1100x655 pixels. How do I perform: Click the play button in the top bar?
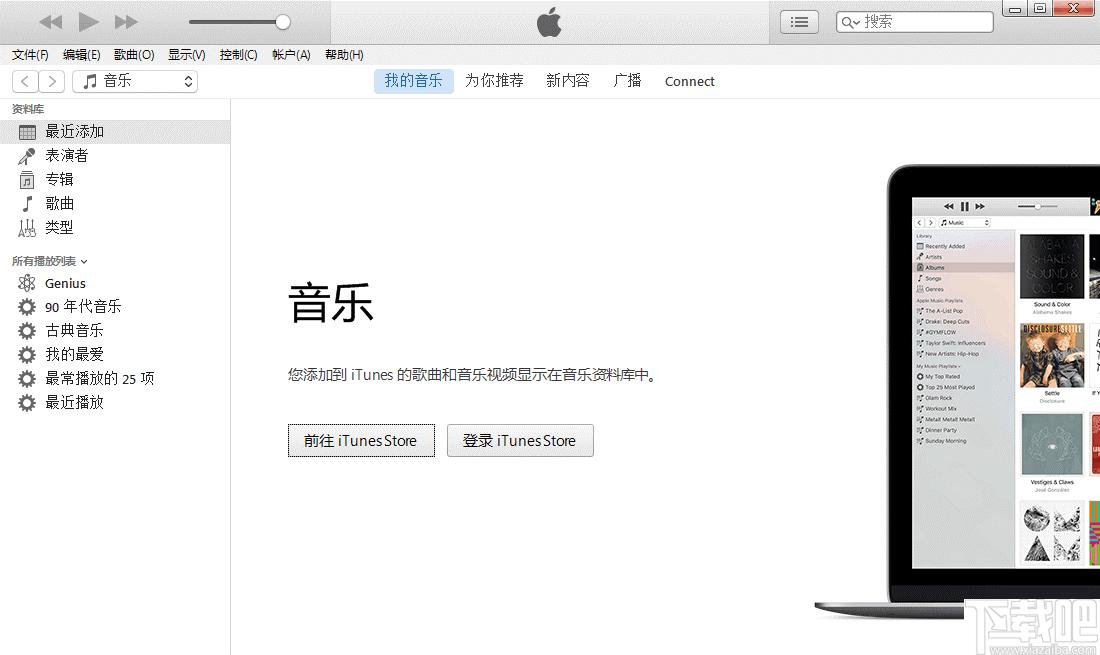pos(88,22)
